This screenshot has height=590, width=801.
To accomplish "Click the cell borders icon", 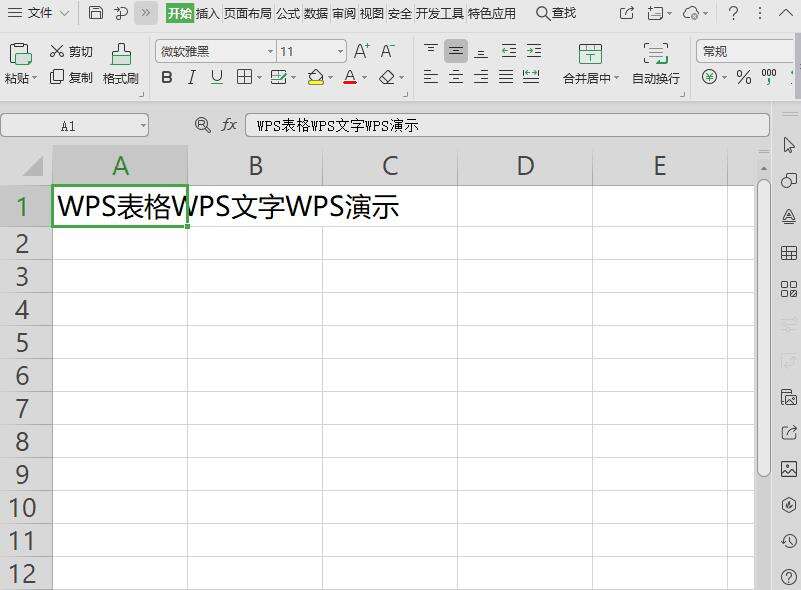I will 245,77.
